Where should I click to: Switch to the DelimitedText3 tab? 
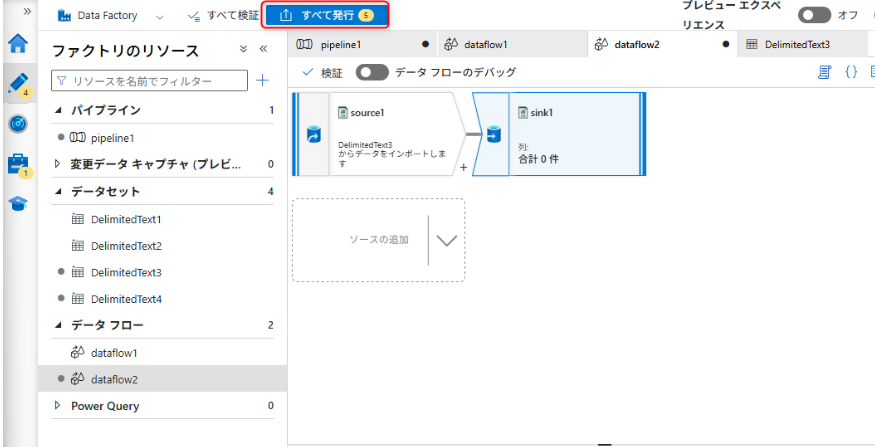804,44
